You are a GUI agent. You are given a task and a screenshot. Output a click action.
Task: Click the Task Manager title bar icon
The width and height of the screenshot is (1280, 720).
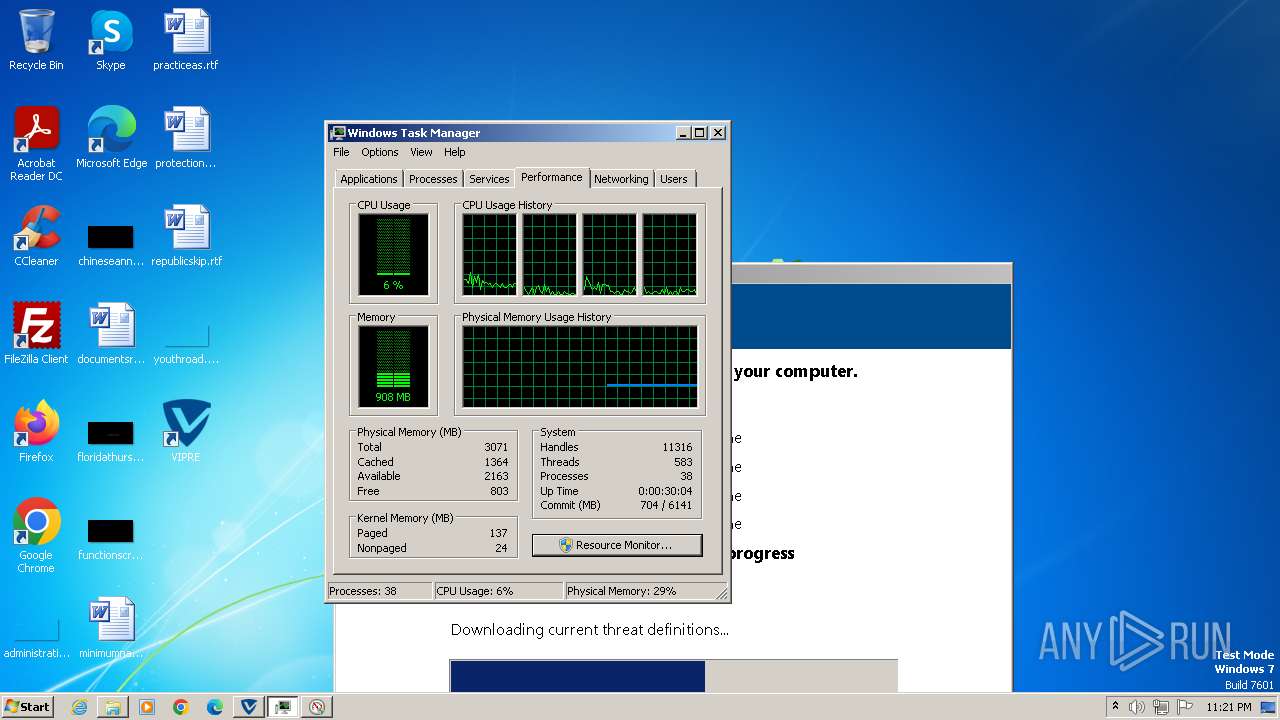click(338, 133)
